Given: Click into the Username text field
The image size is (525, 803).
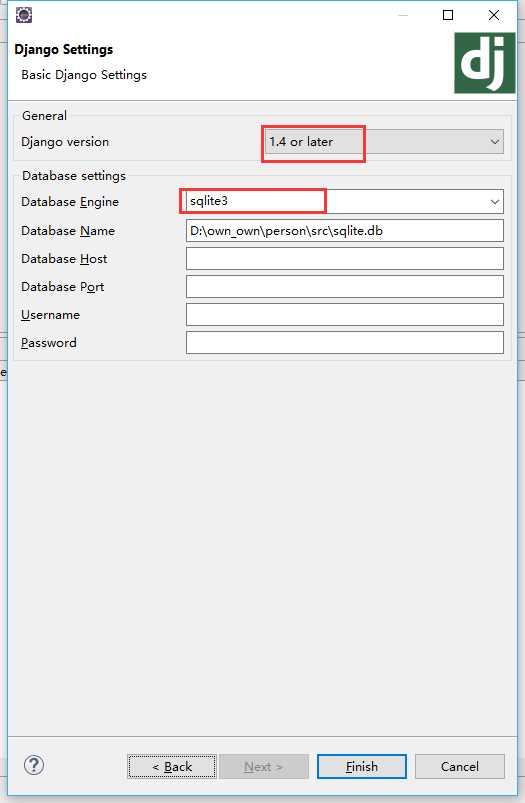Looking at the screenshot, I should coord(345,314).
